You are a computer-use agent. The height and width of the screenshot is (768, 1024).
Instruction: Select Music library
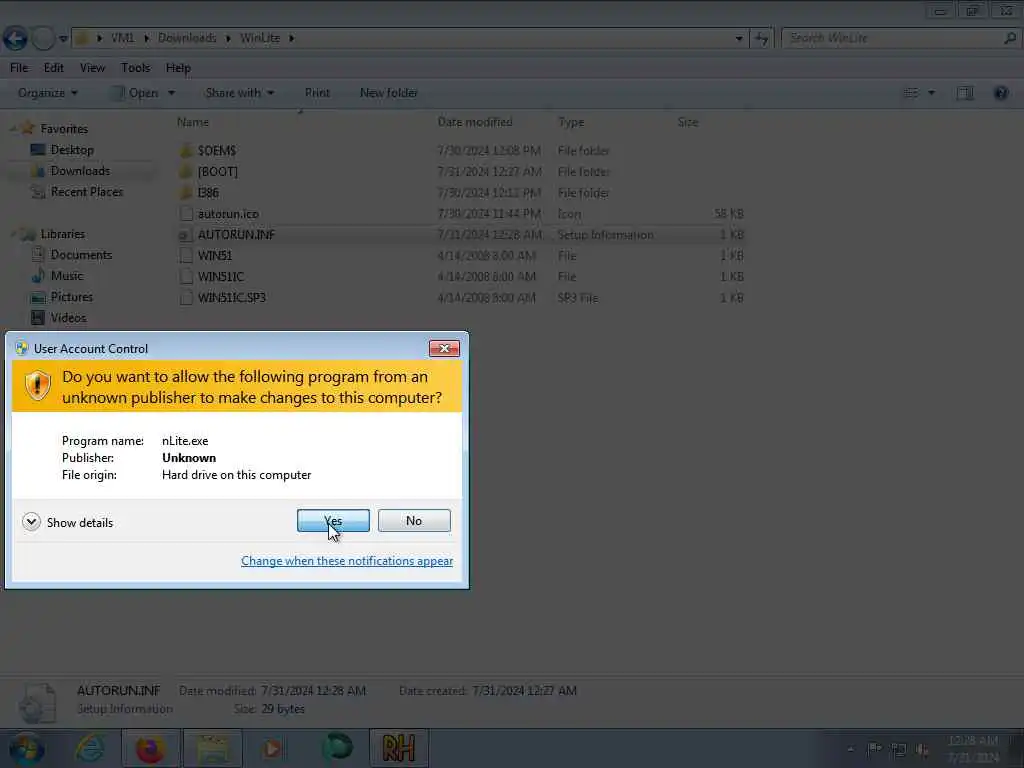pyautogui.click(x=67, y=276)
